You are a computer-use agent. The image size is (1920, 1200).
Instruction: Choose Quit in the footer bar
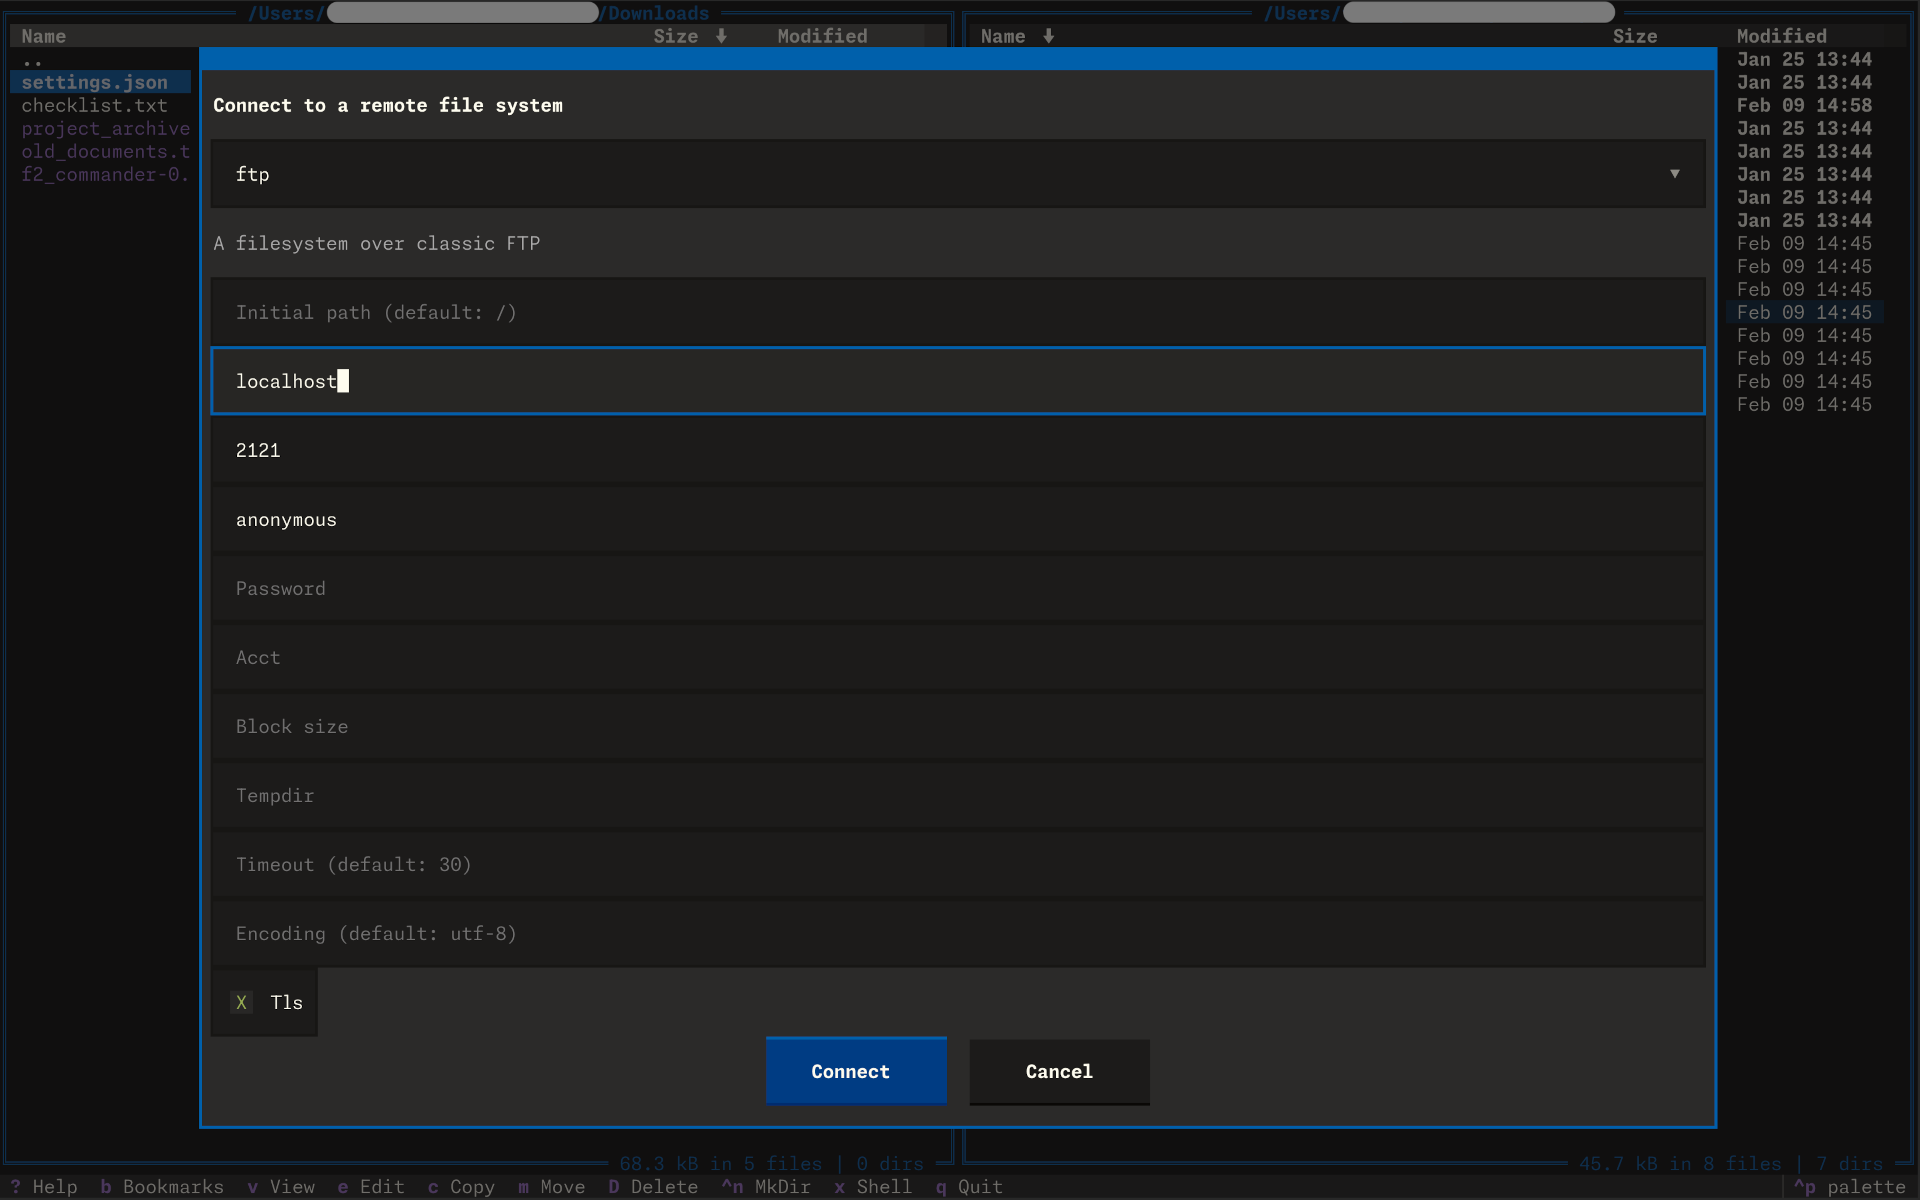[x=969, y=1187]
